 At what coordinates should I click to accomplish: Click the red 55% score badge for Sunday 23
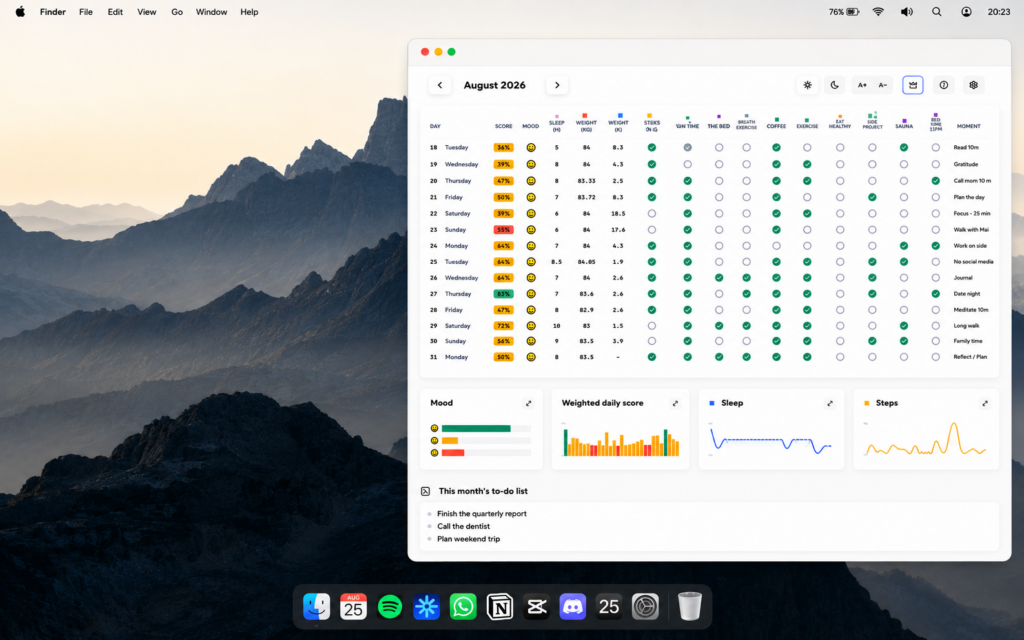tap(504, 230)
